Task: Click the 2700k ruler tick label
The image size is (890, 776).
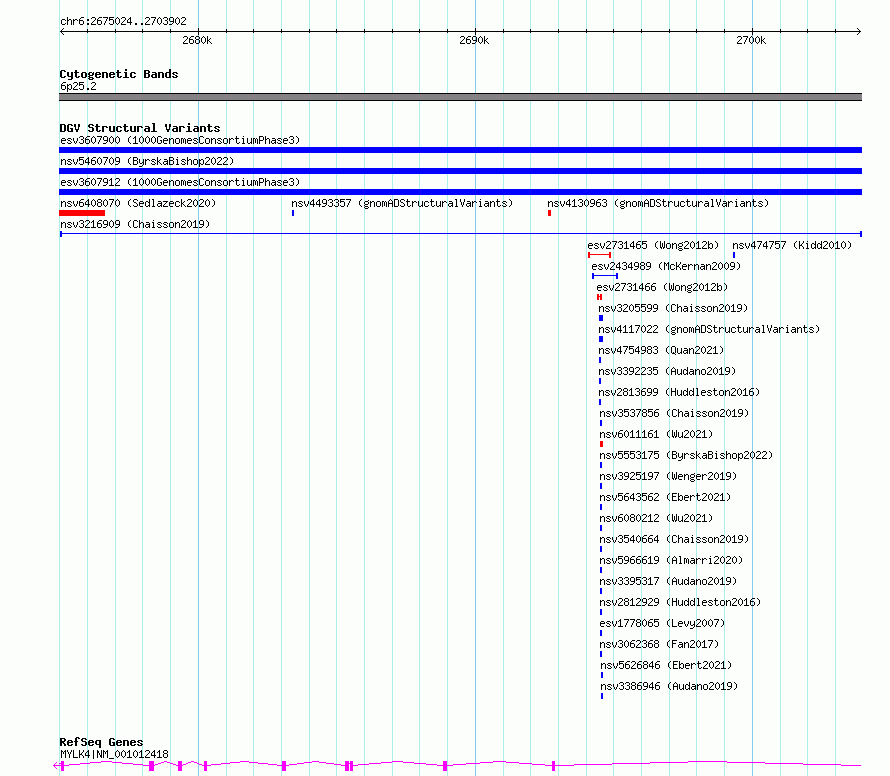Action: (x=751, y=40)
